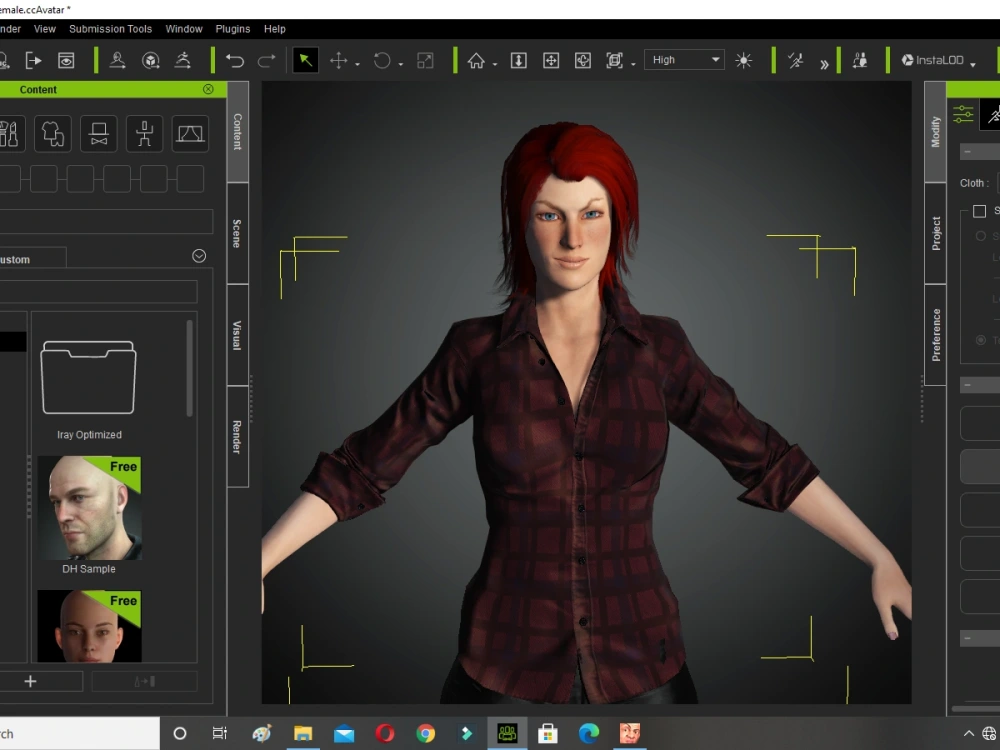Click the Home camera view icon
Screen dimensions: 1000x750
476,61
